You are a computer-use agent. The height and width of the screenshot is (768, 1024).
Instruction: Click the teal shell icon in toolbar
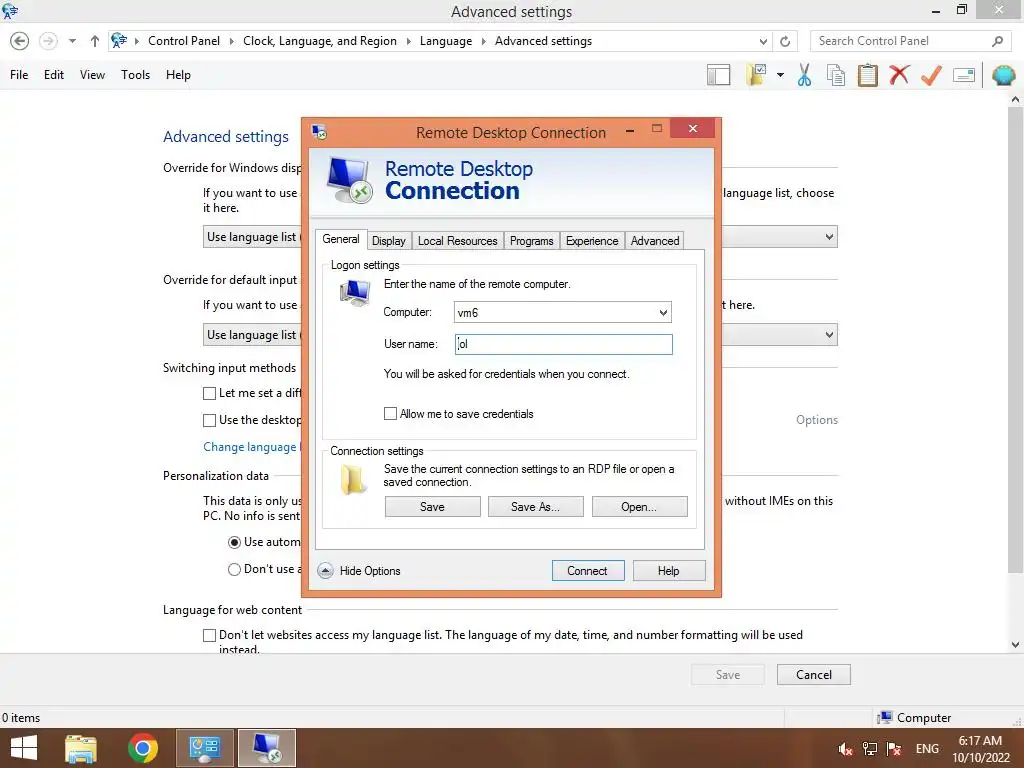pos(1004,75)
